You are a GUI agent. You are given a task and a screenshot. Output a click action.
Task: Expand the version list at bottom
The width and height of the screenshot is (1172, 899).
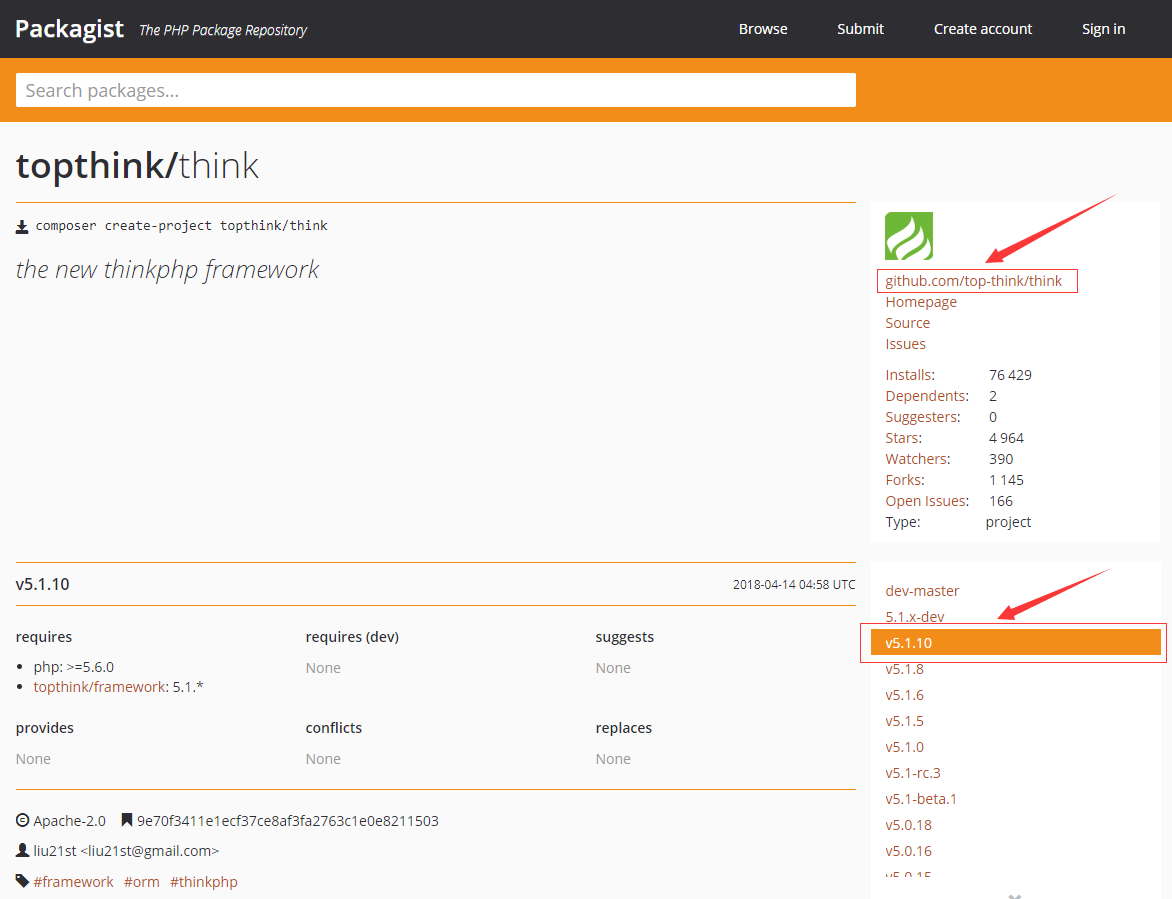(1014, 893)
